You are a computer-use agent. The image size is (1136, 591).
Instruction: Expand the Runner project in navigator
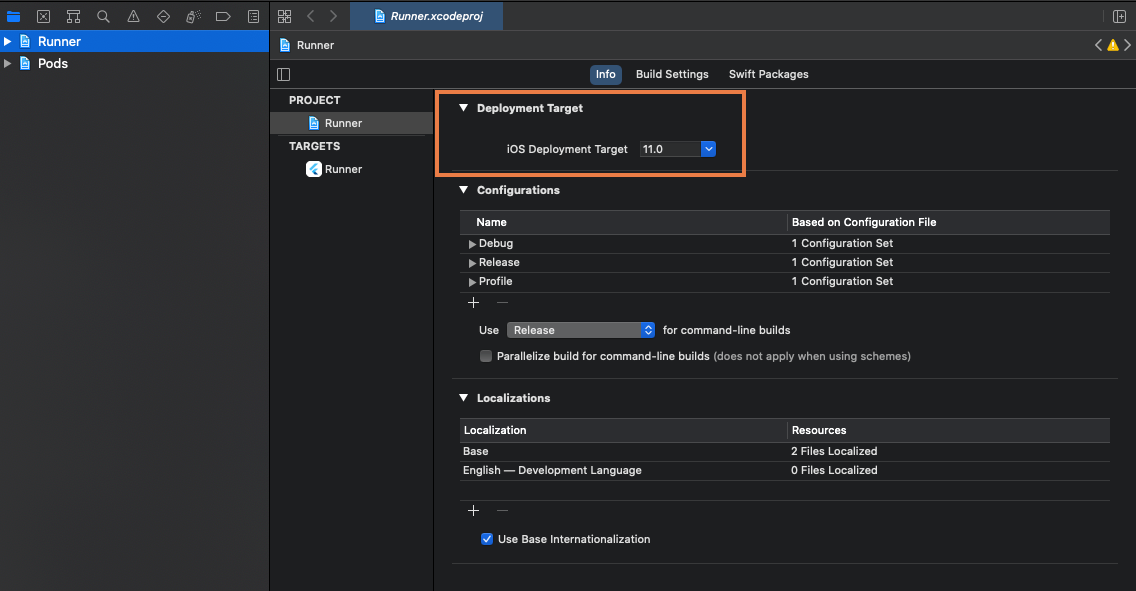8,41
